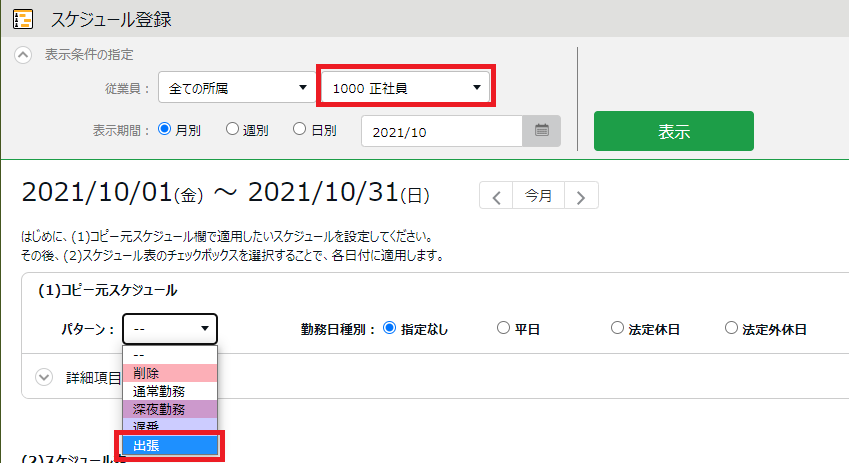Click the パターン dropdown box
This screenshot has width=849, height=463.
tap(170, 328)
